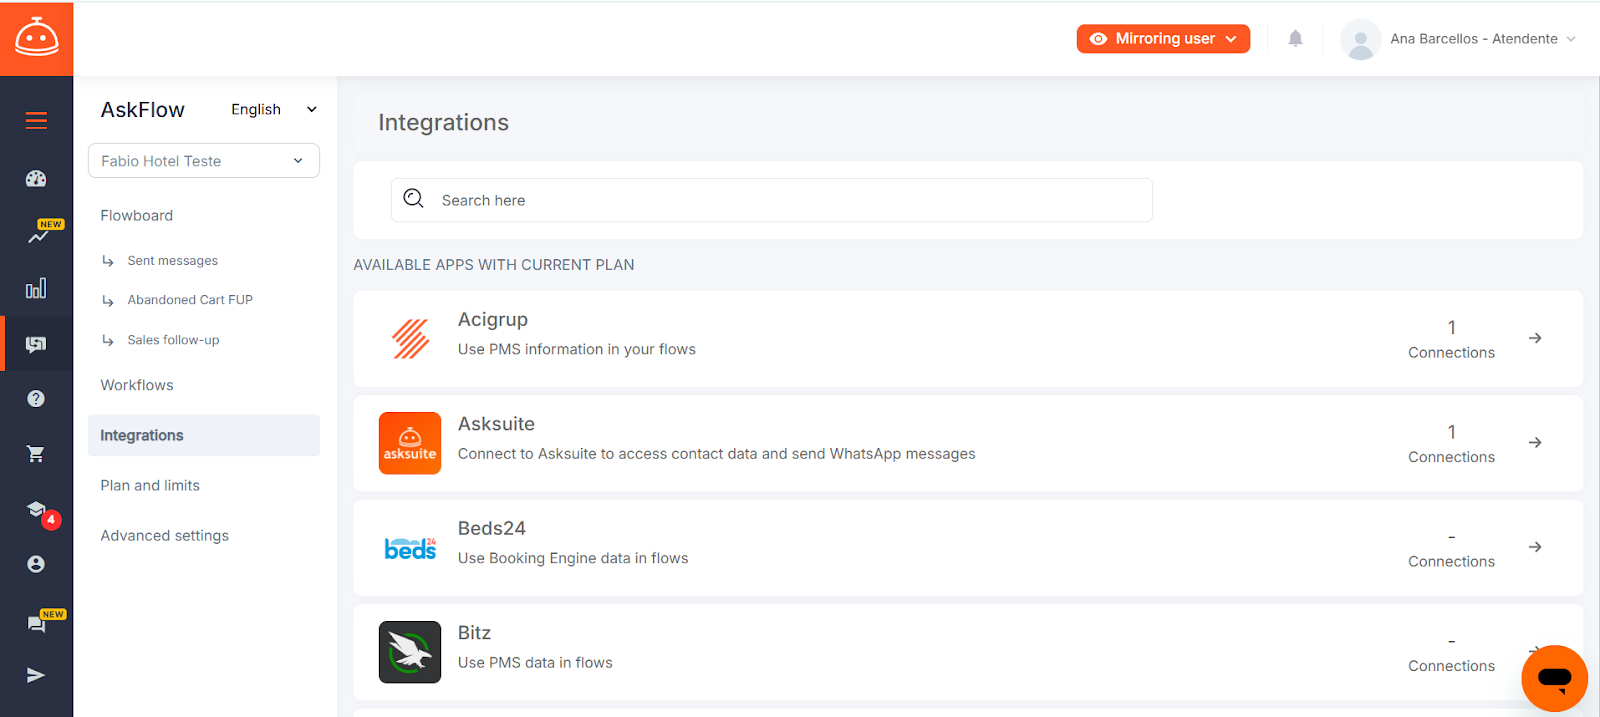Image resolution: width=1600 pixels, height=717 pixels.
Task: Go to Sent messages
Action: coord(173,261)
